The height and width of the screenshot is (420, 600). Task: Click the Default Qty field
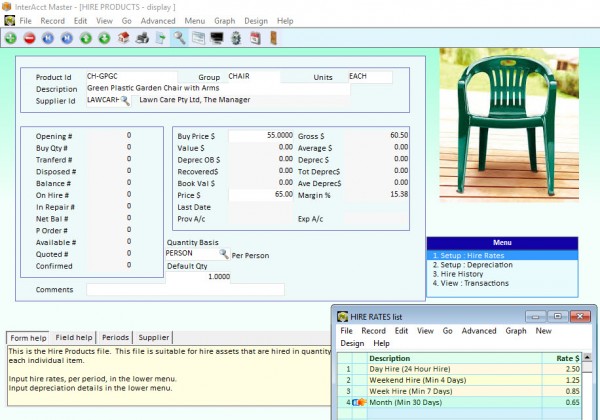pos(198,277)
